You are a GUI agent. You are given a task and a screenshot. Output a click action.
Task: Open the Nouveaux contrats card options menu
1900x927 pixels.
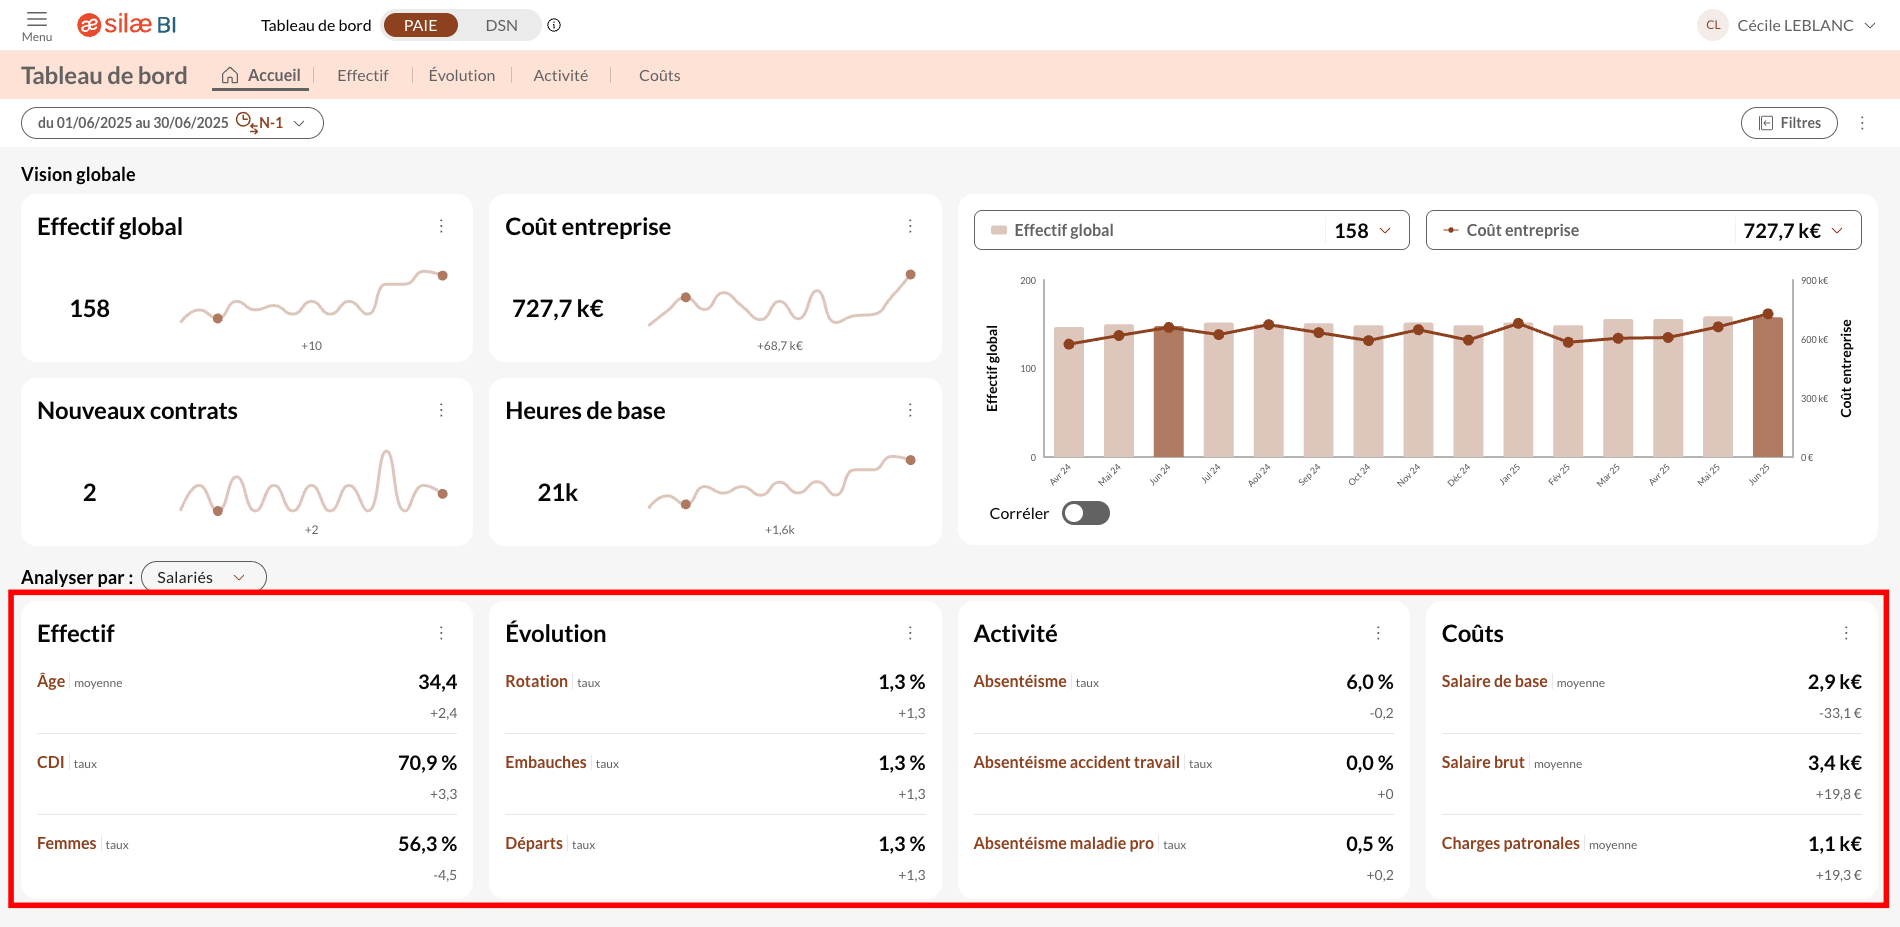pos(441,411)
